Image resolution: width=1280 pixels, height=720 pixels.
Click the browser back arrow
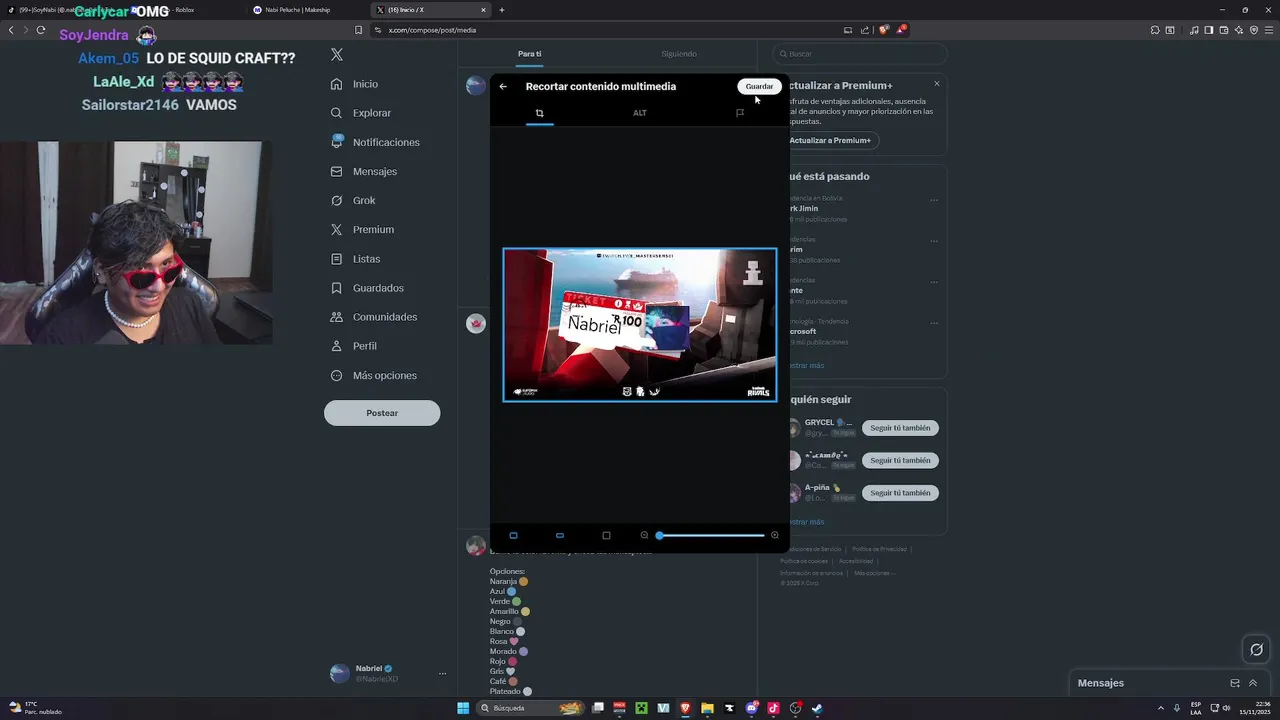tap(11, 30)
